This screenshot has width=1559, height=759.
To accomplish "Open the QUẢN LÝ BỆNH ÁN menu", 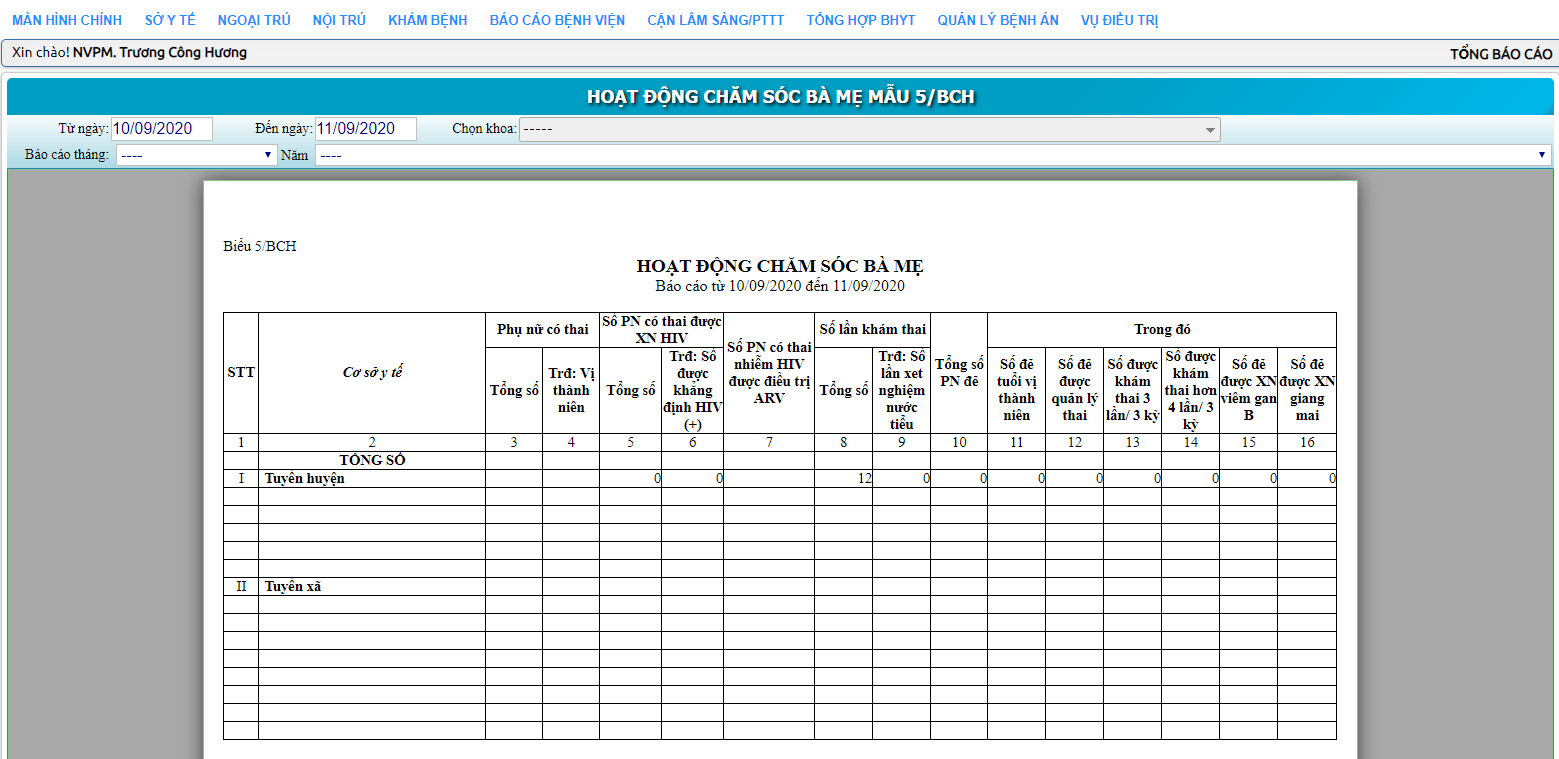I will pyautogui.click(x=998, y=20).
